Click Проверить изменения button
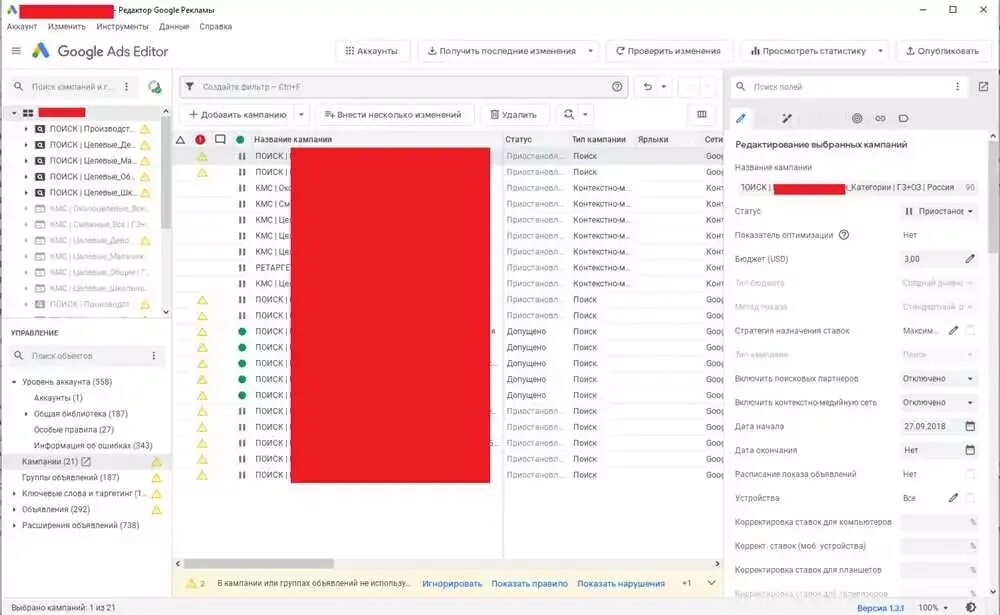 (668, 51)
